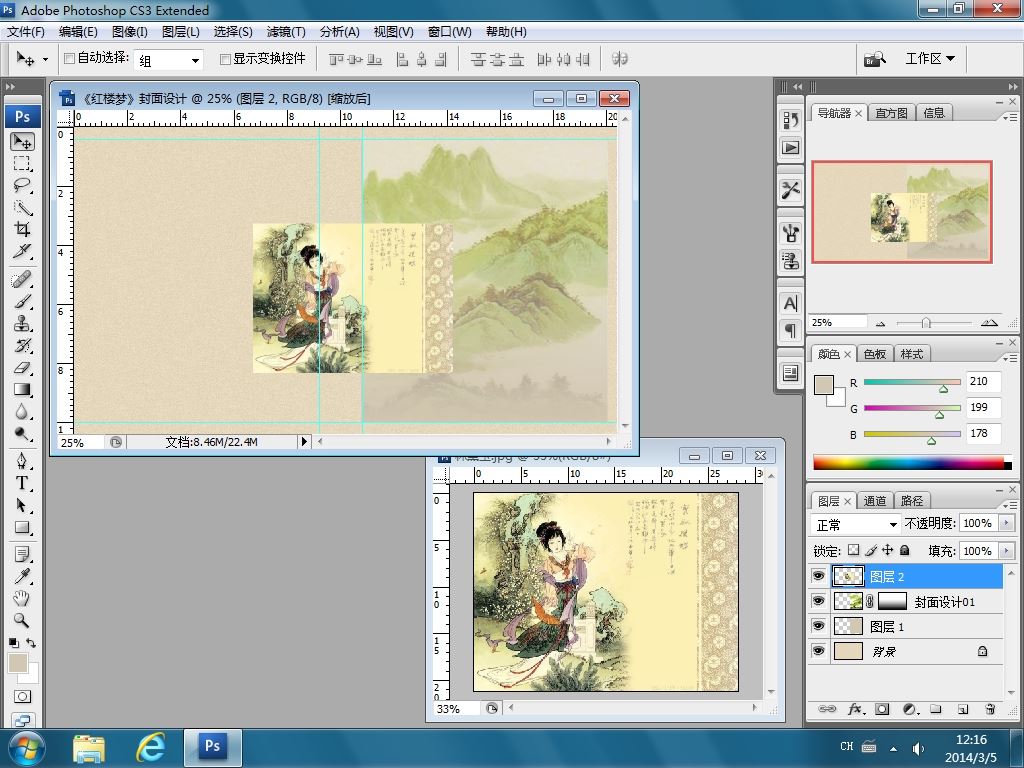
Task: Open the Navigator panel options menu
Action: point(1010,117)
